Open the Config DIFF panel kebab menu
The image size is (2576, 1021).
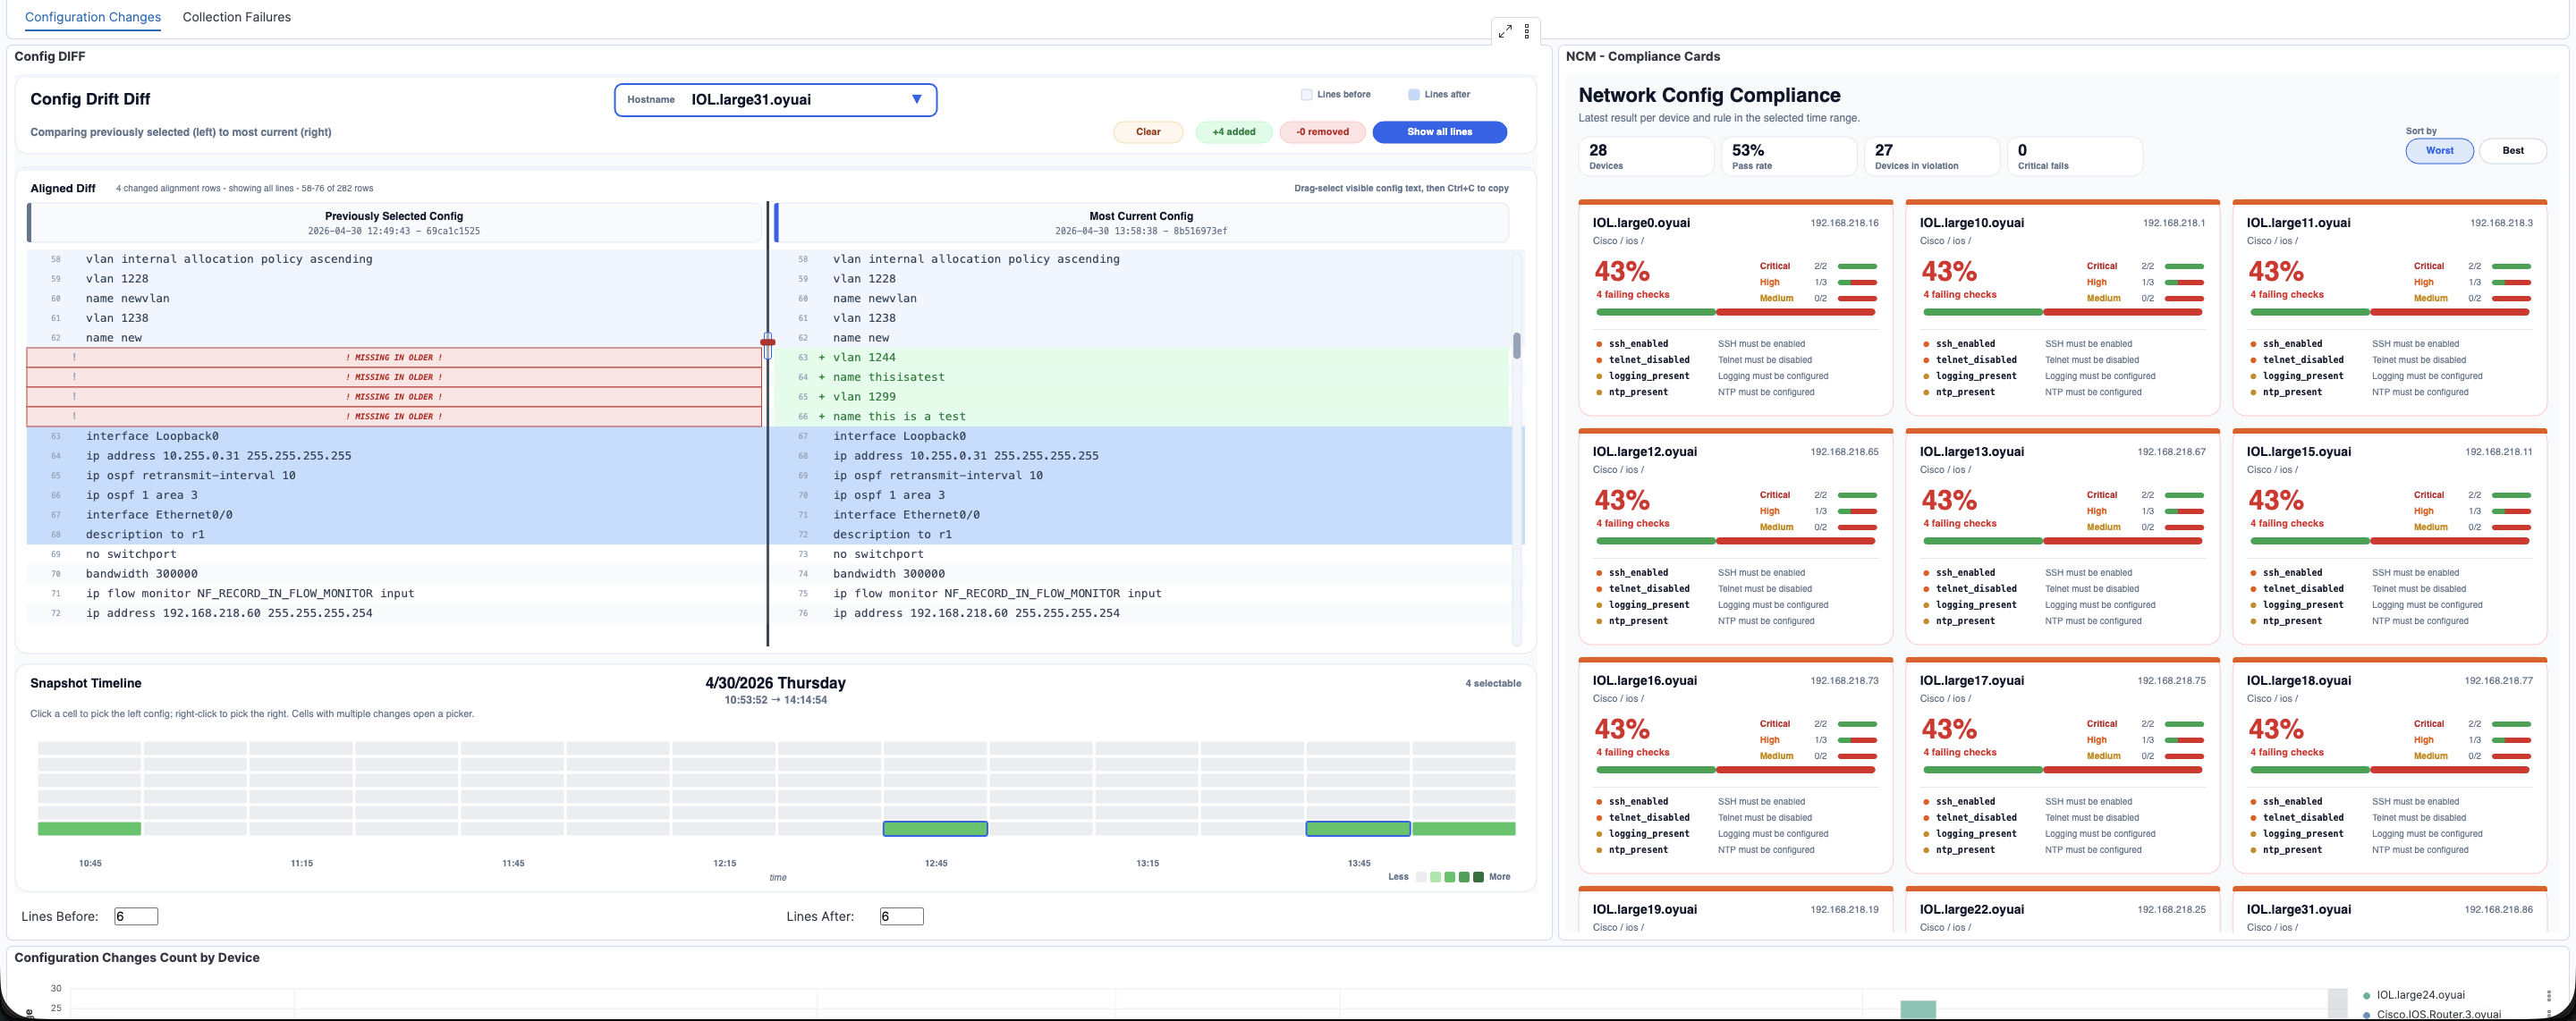(x=1527, y=32)
